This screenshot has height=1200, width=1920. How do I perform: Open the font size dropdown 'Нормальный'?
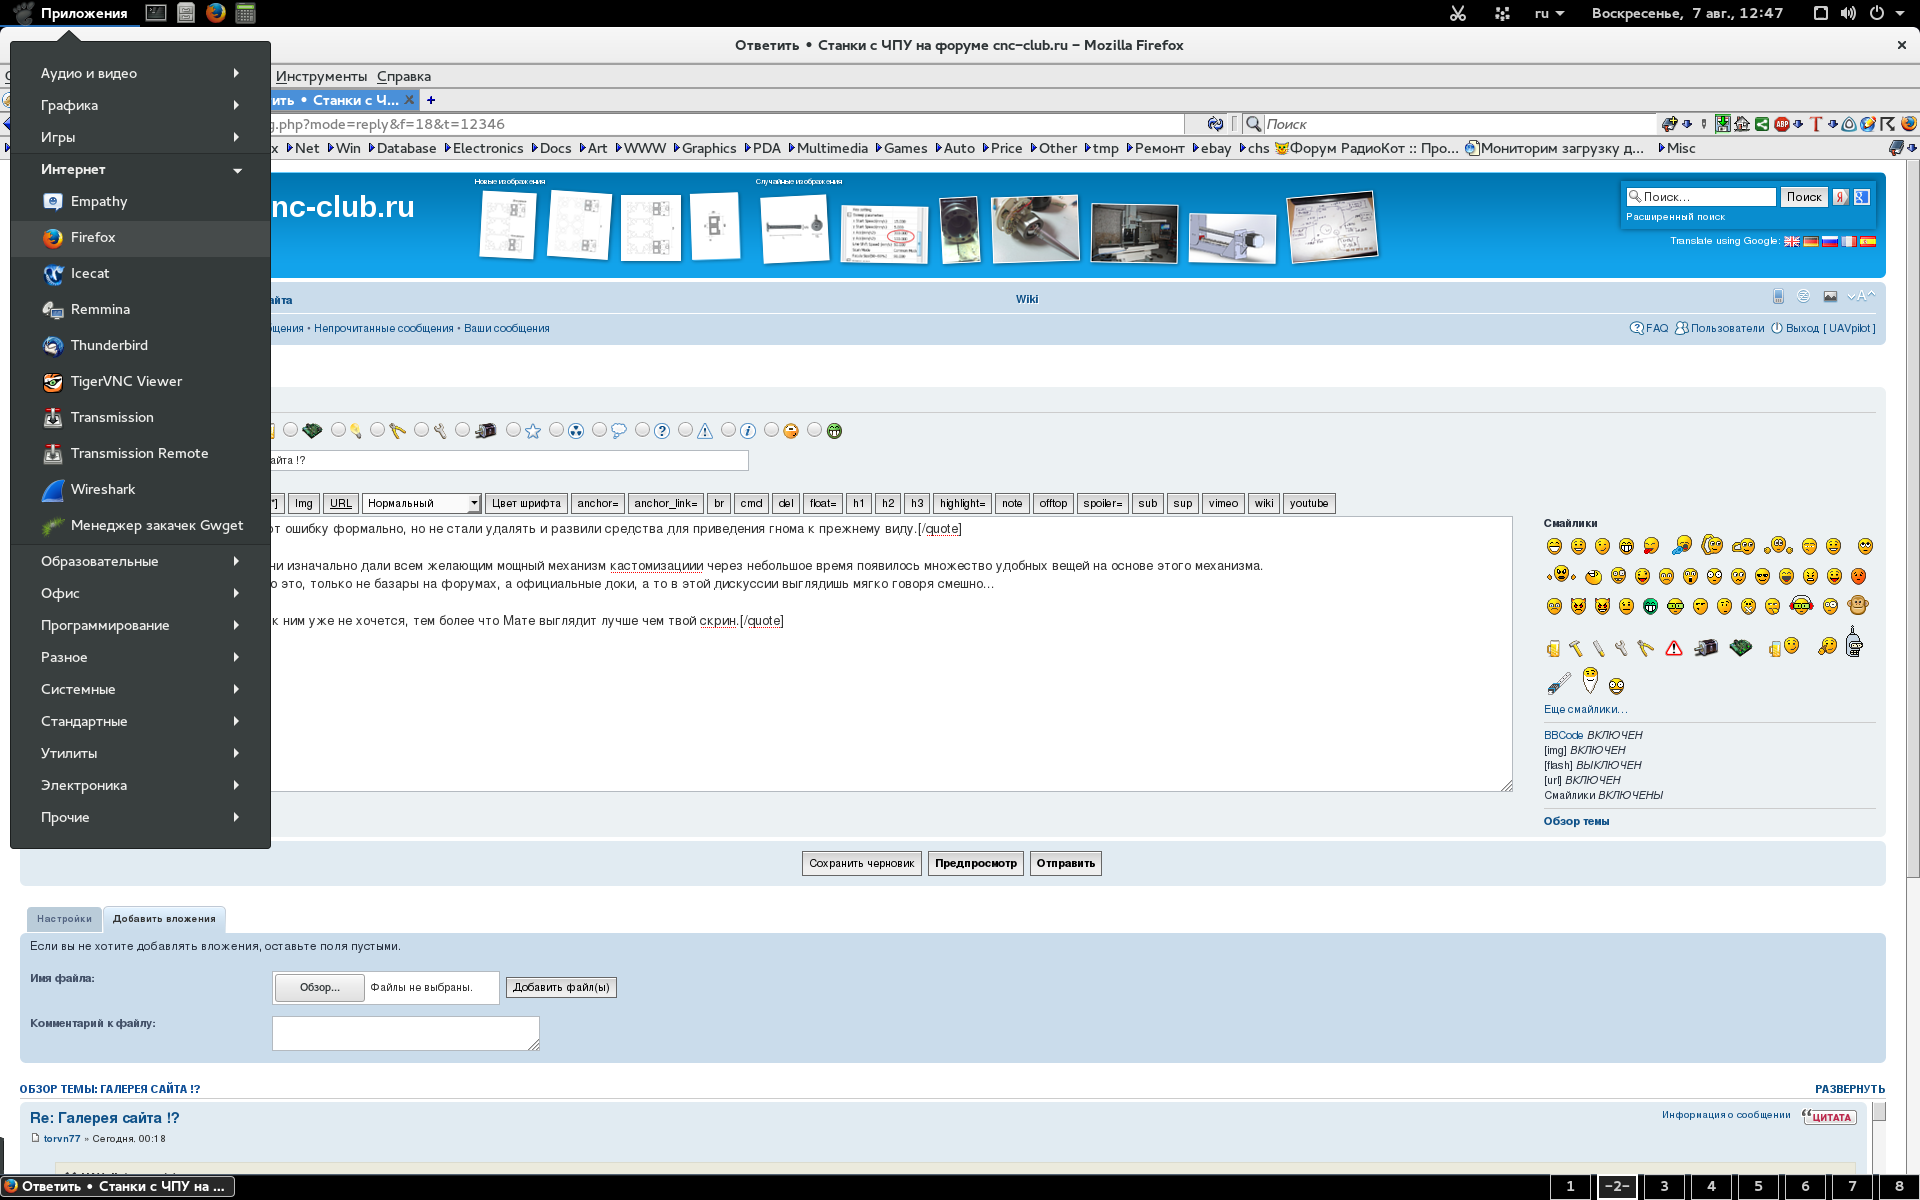(x=421, y=503)
